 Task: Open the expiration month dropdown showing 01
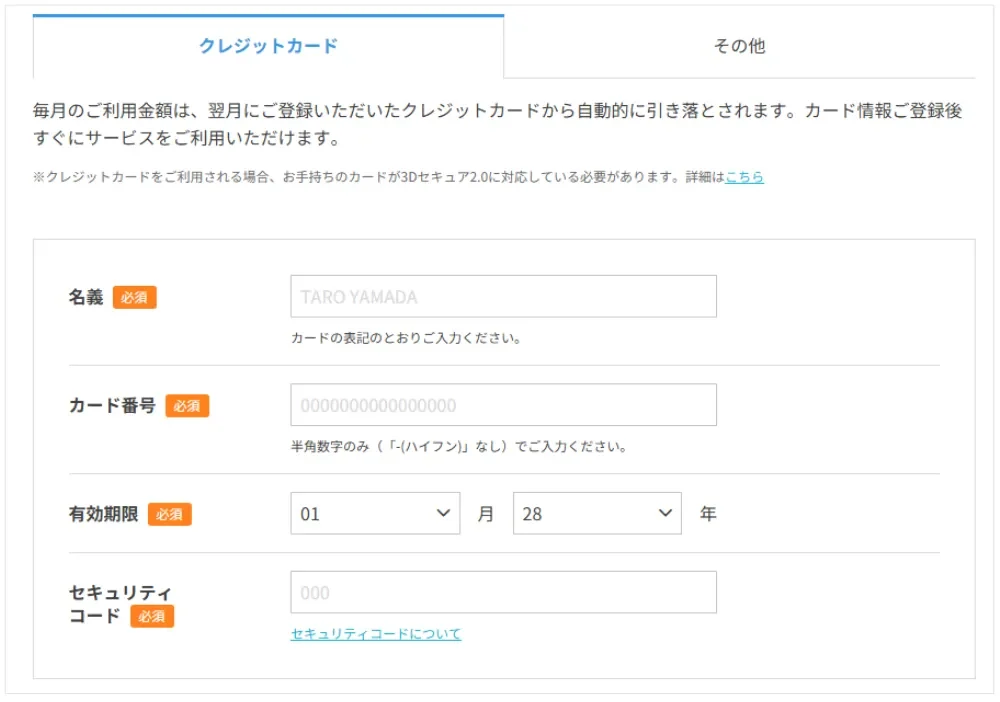(375, 513)
